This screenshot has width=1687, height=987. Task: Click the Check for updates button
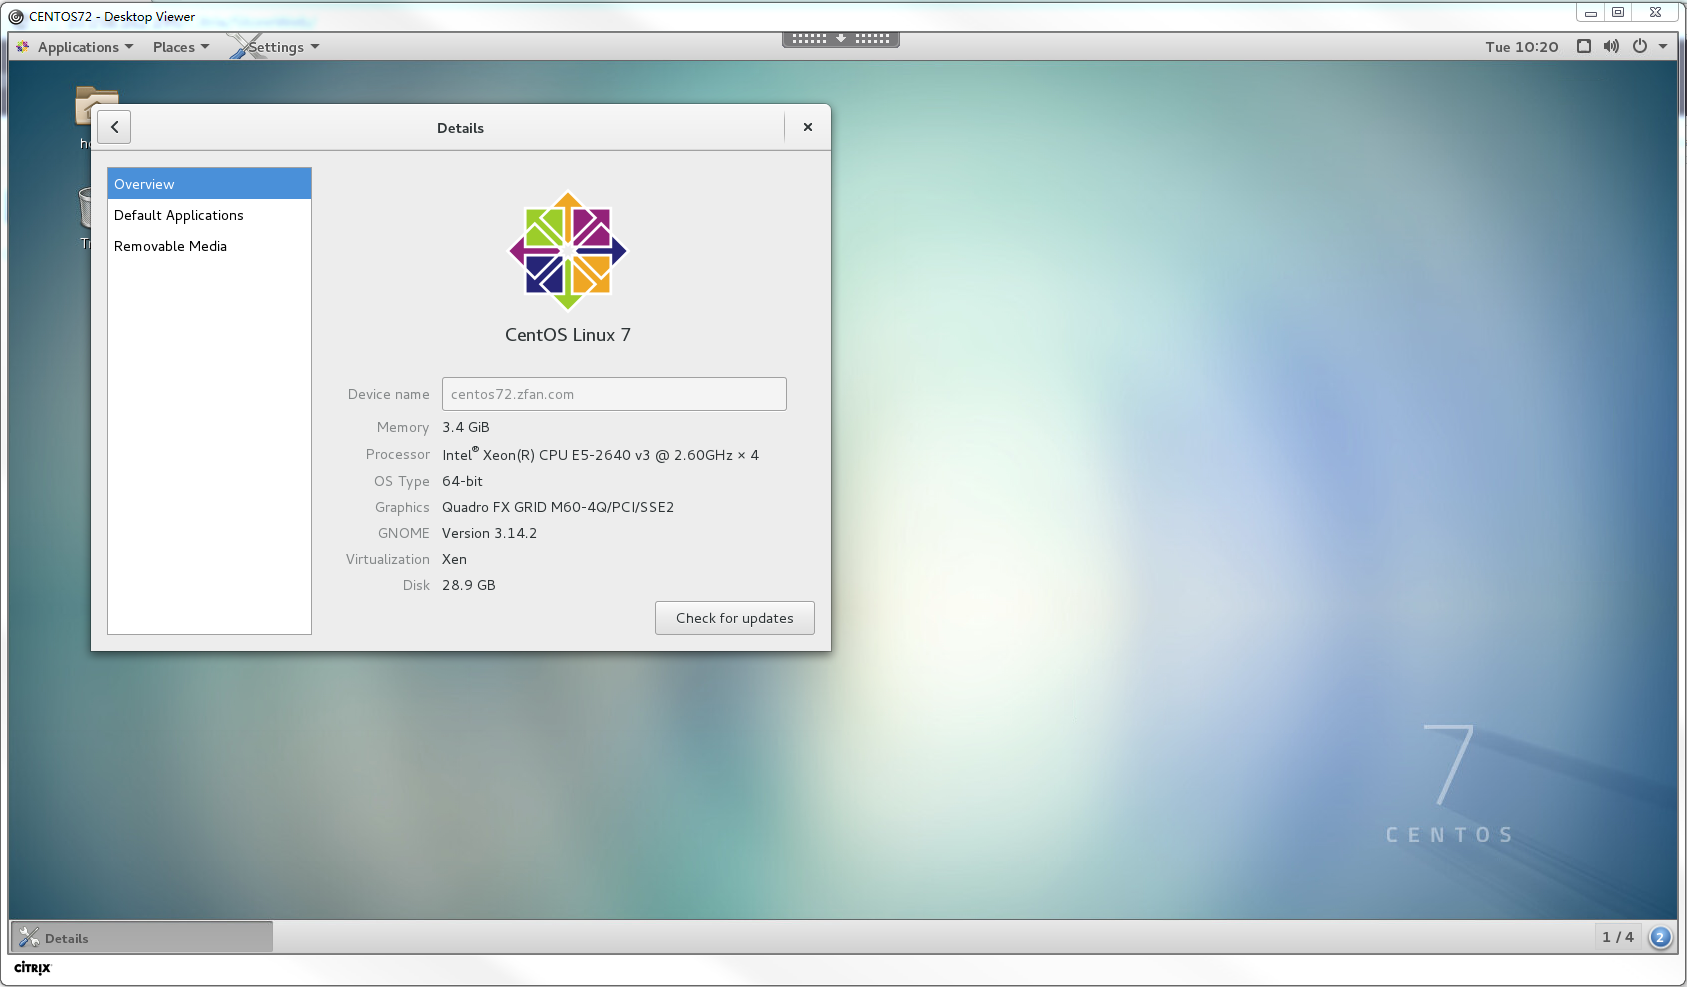click(x=734, y=618)
